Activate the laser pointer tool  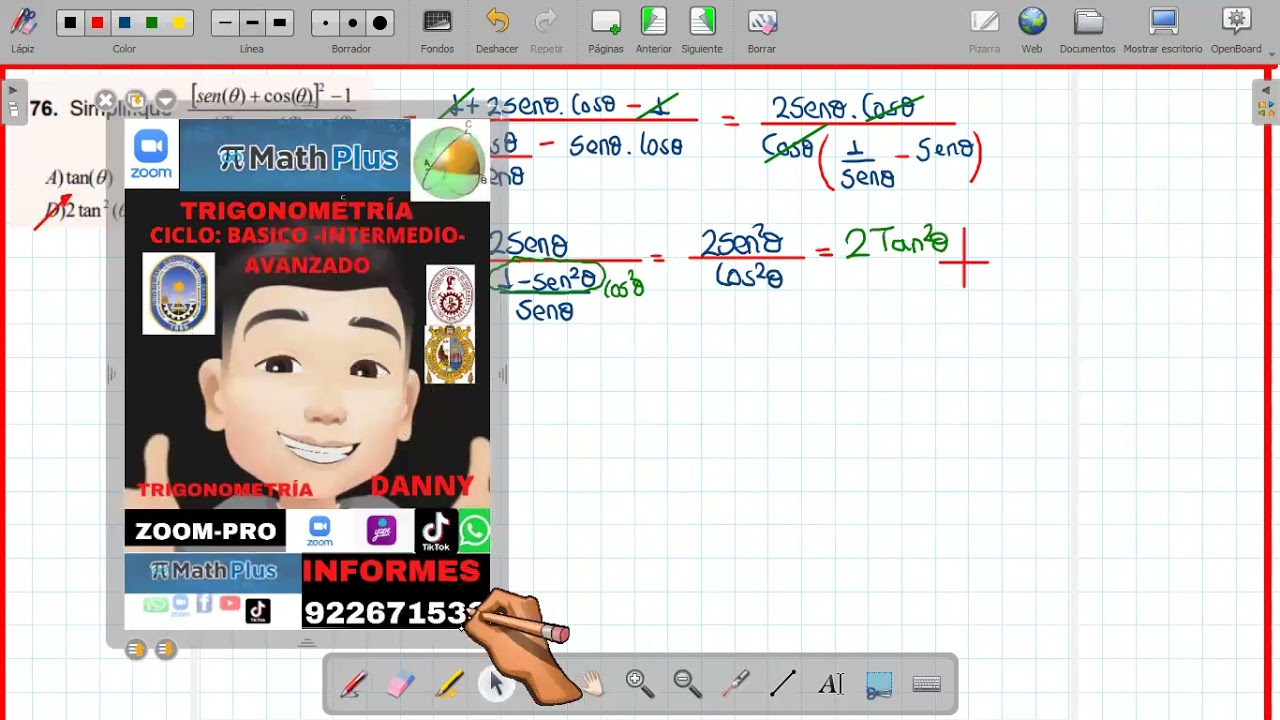click(735, 684)
